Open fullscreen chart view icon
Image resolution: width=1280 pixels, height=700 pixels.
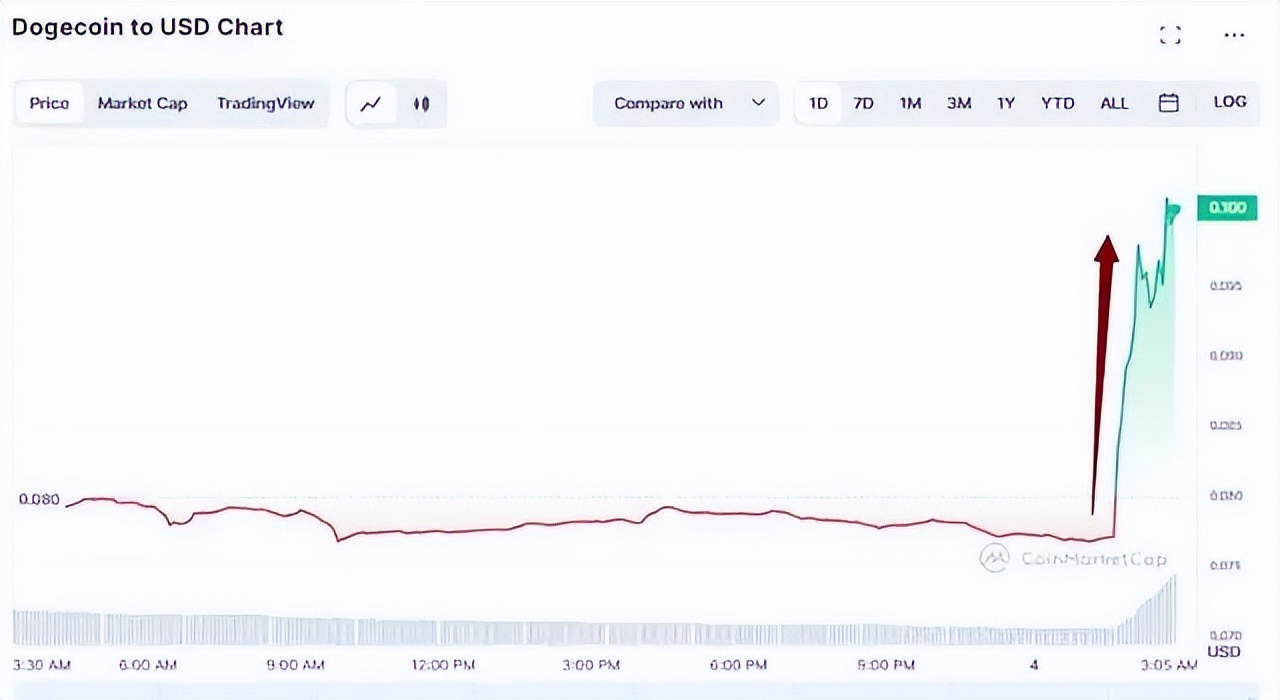(1170, 35)
